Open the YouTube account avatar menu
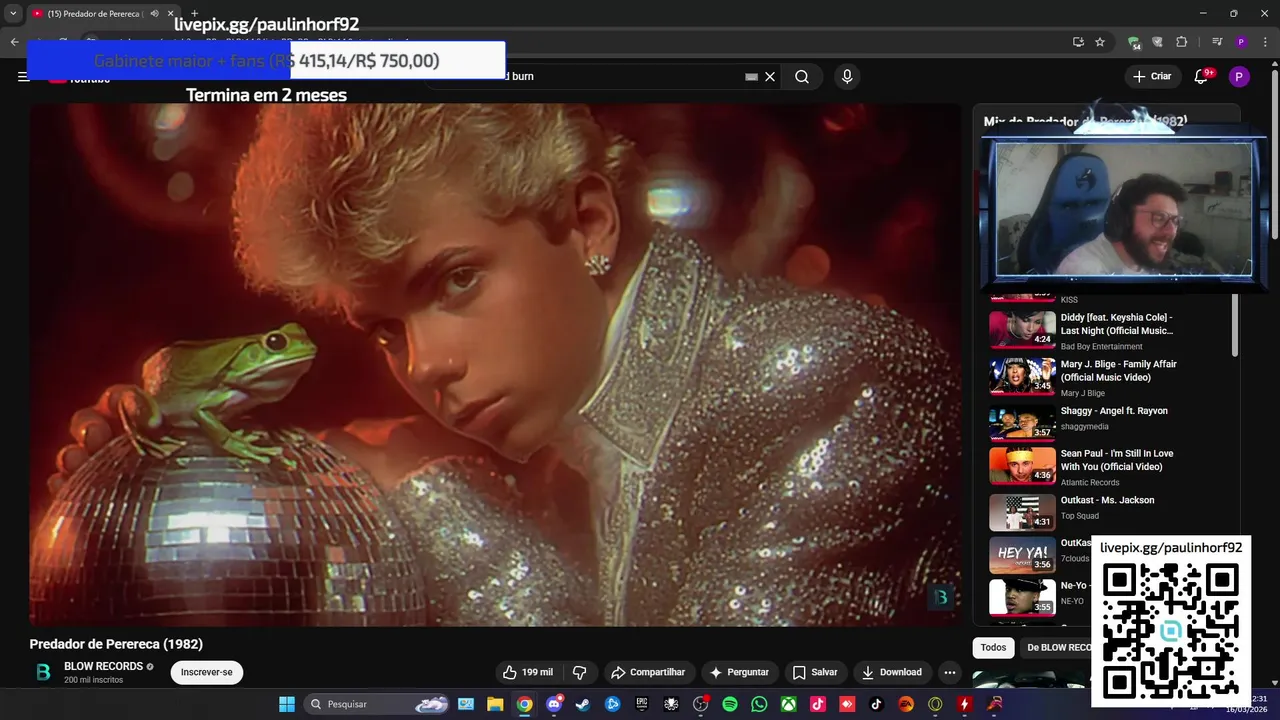This screenshot has height=720, width=1280. (1239, 77)
